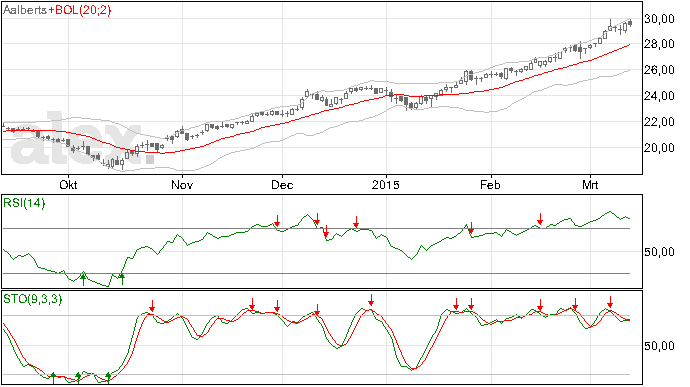690x387 pixels.
Task: Click the Okt month label
Action: coord(68,184)
